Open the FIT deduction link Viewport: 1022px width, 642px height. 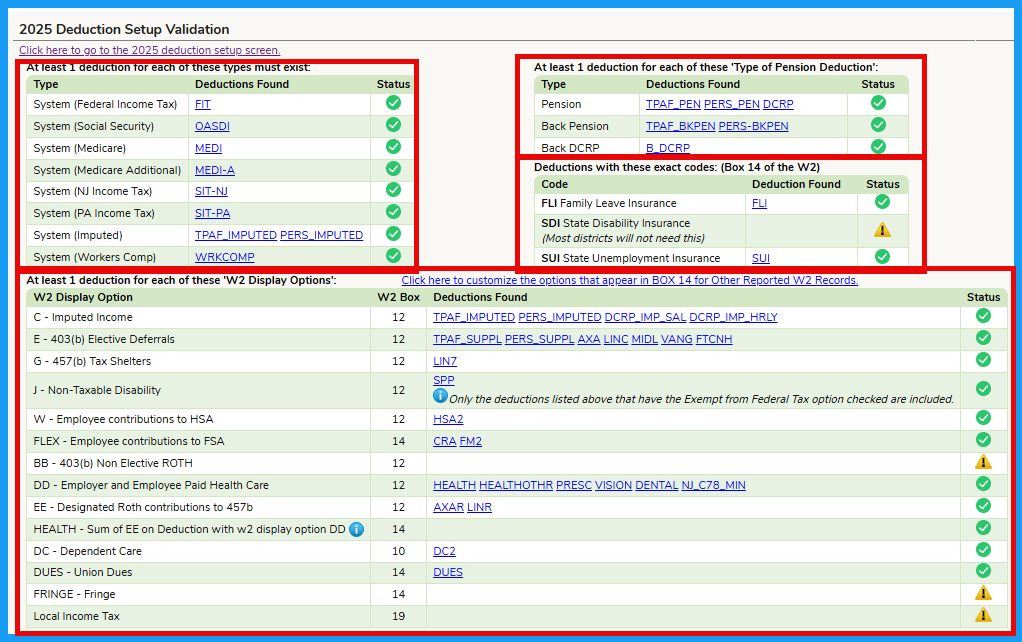pos(203,104)
